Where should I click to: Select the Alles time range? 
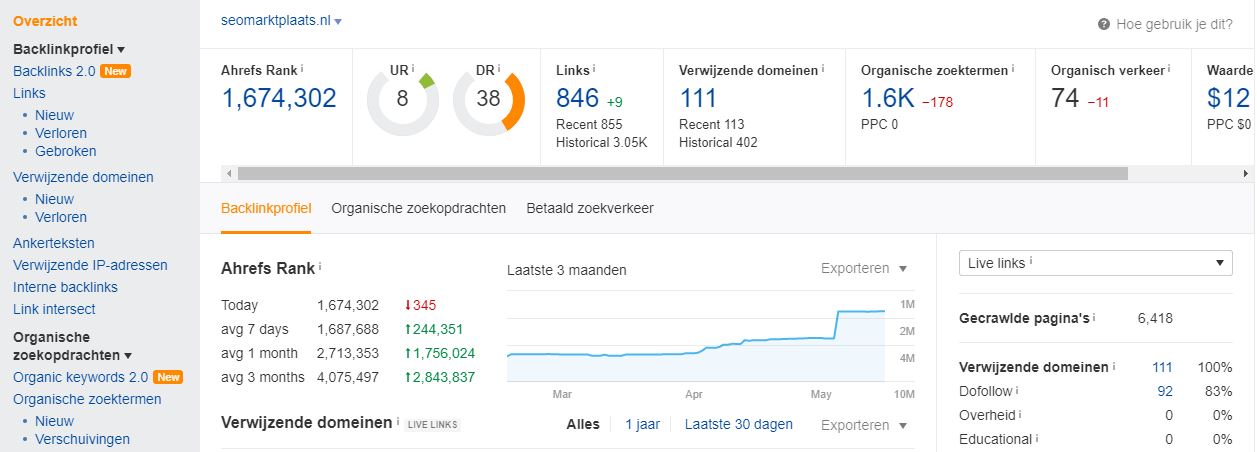(x=583, y=424)
